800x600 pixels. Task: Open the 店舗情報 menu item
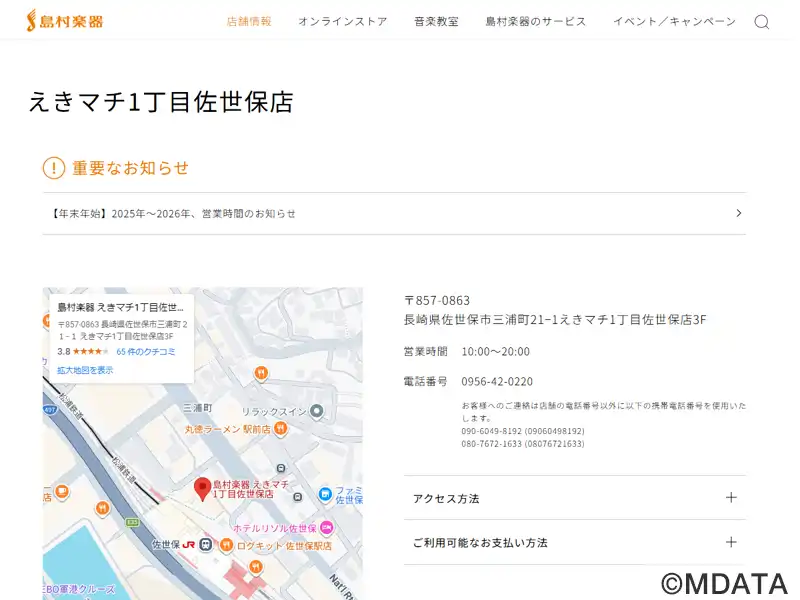coord(249,21)
